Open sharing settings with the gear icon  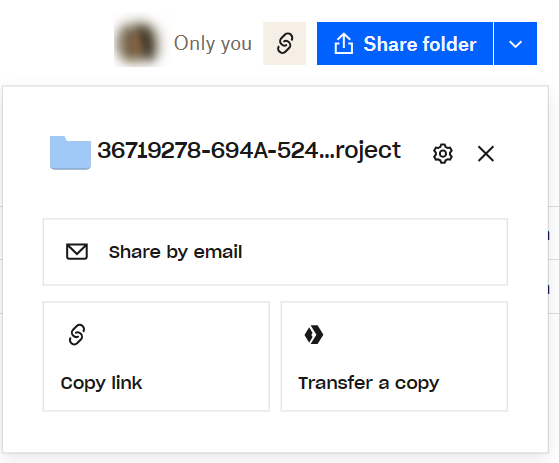coord(443,154)
